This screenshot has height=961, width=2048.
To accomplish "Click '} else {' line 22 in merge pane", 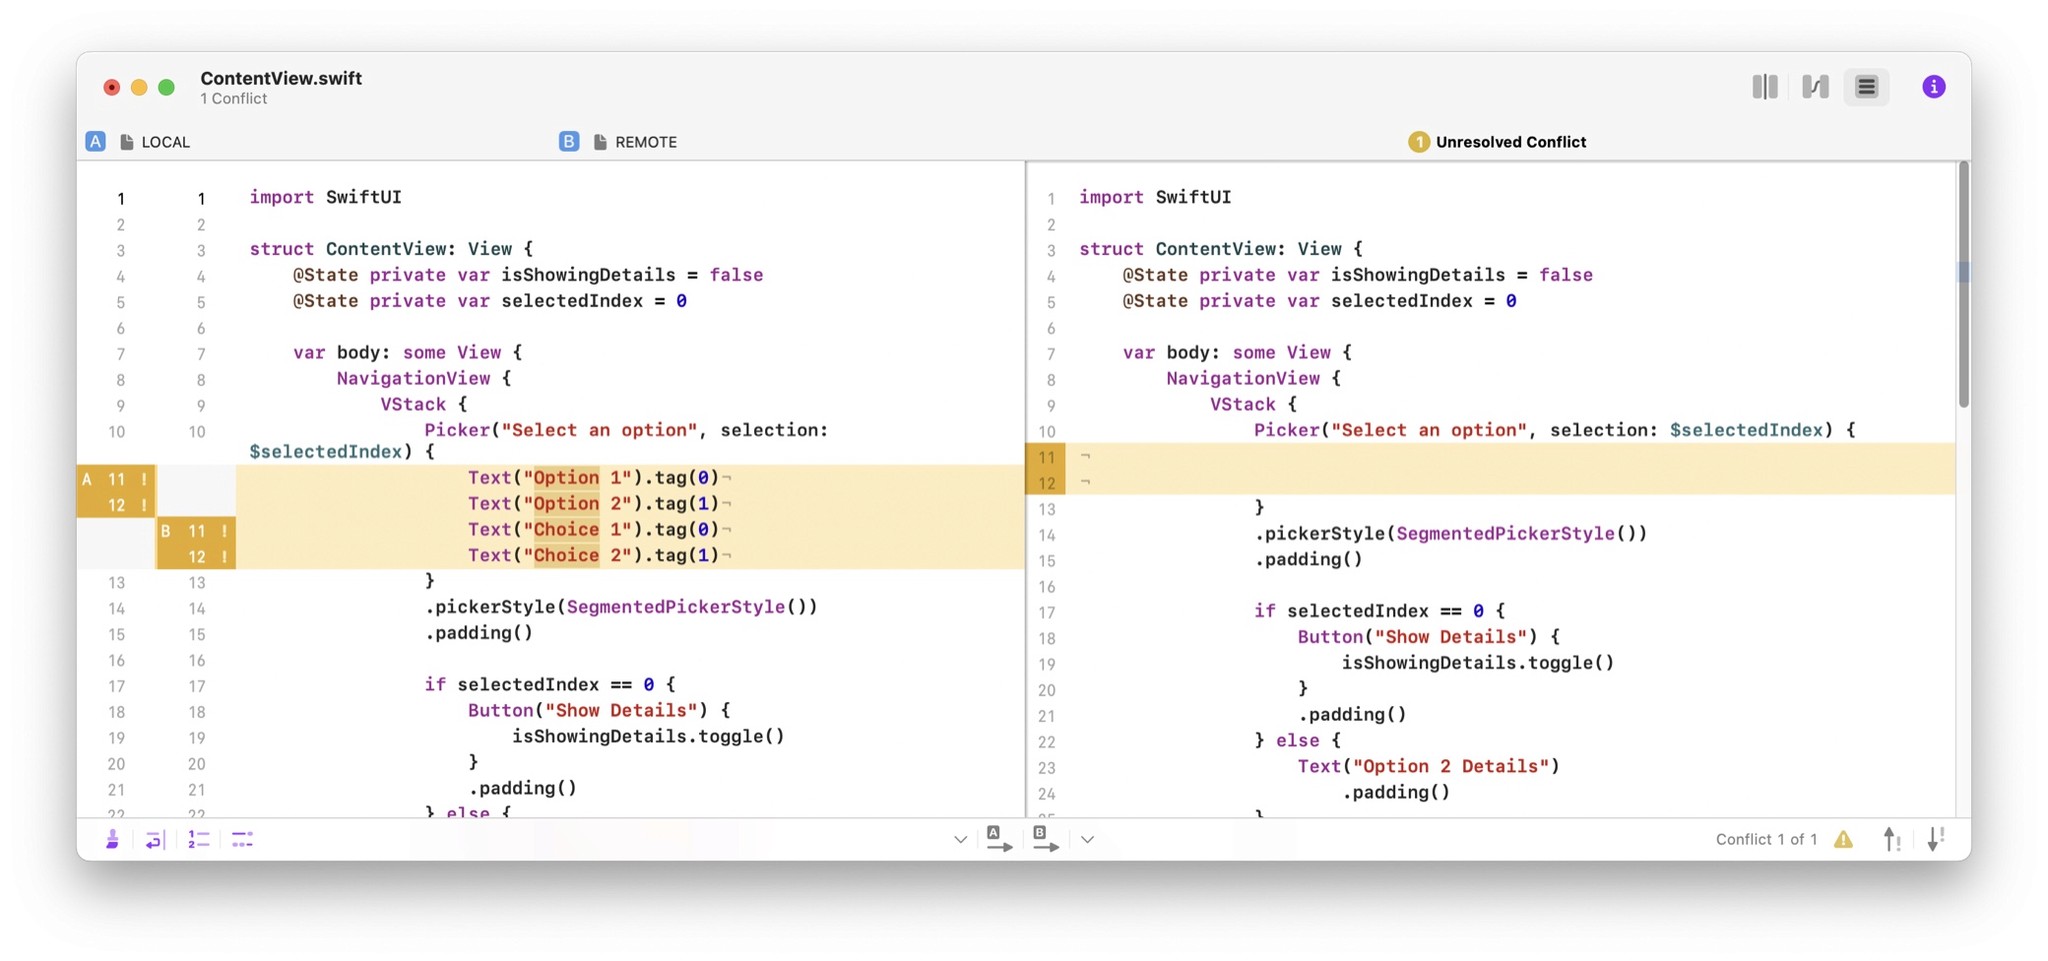I will (x=1298, y=740).
